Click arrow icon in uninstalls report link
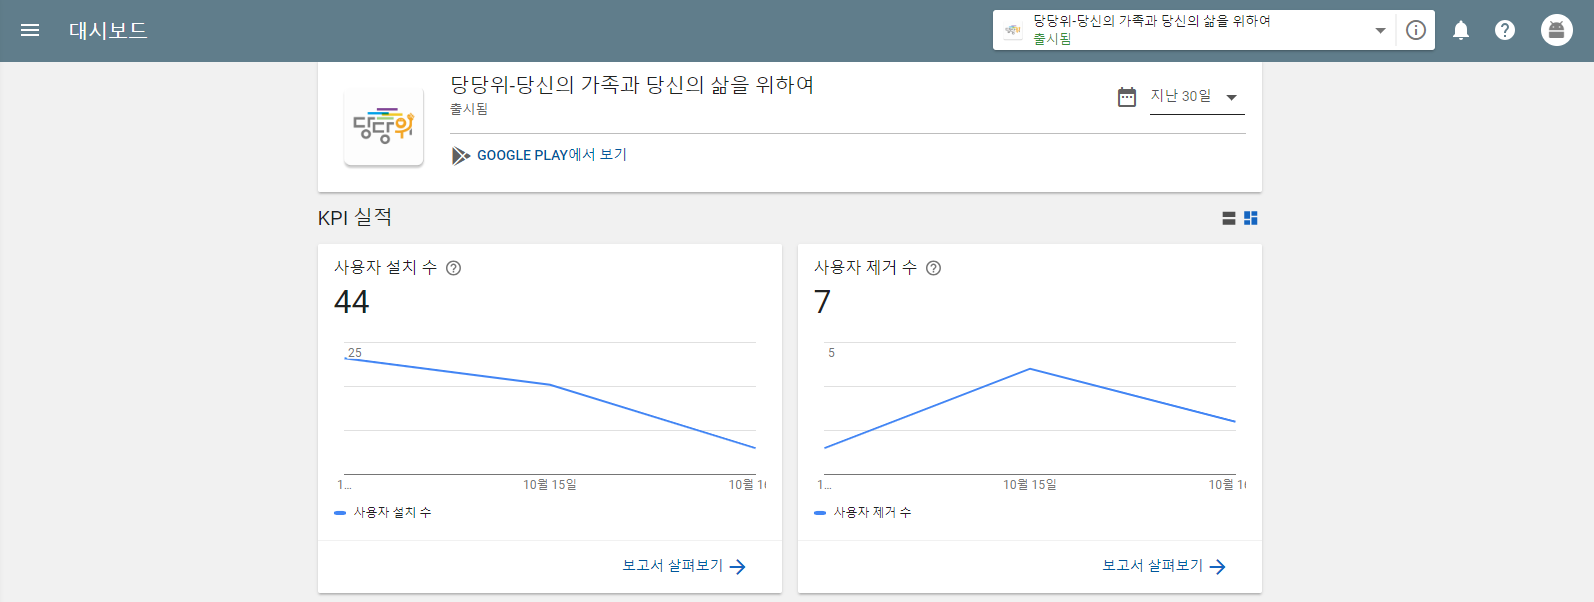Viewport: 1594px width, 602px height. point(1218,567)
